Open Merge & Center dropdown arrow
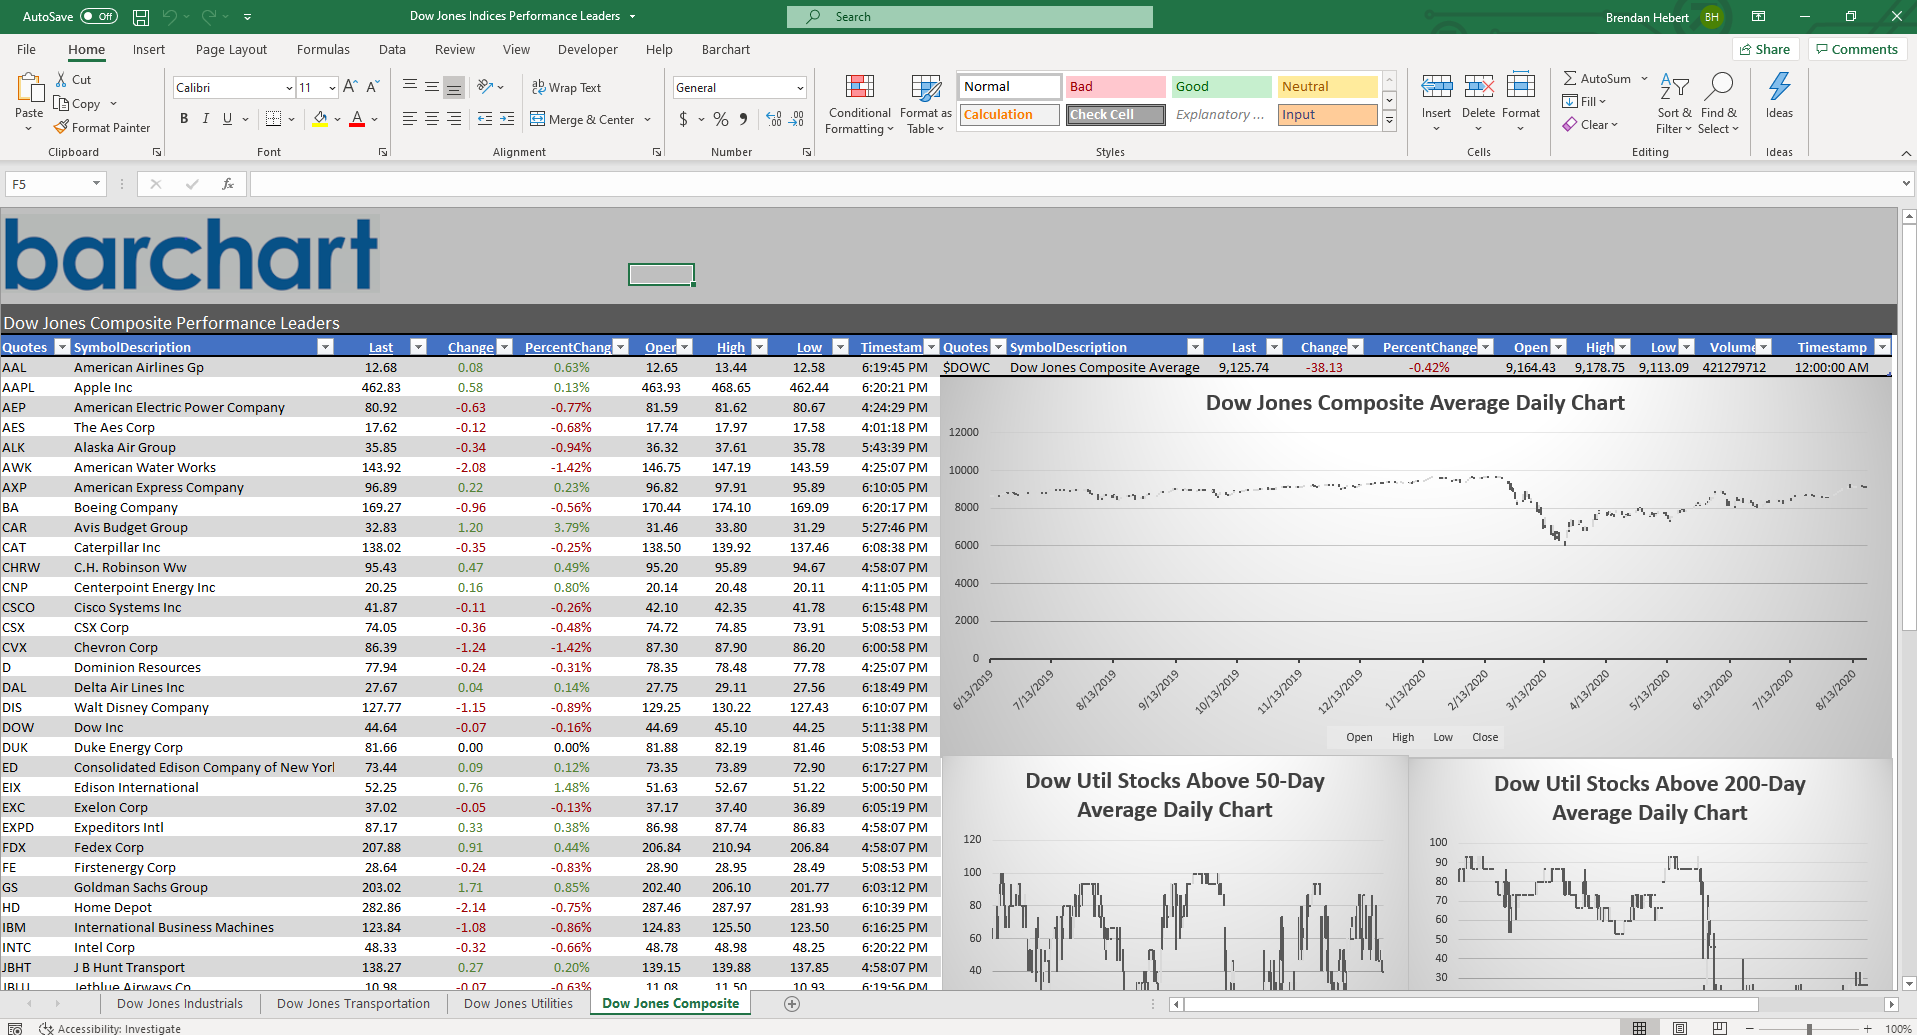The width and height of the screenshot is (1917, 1035). (x=648, y=120)
